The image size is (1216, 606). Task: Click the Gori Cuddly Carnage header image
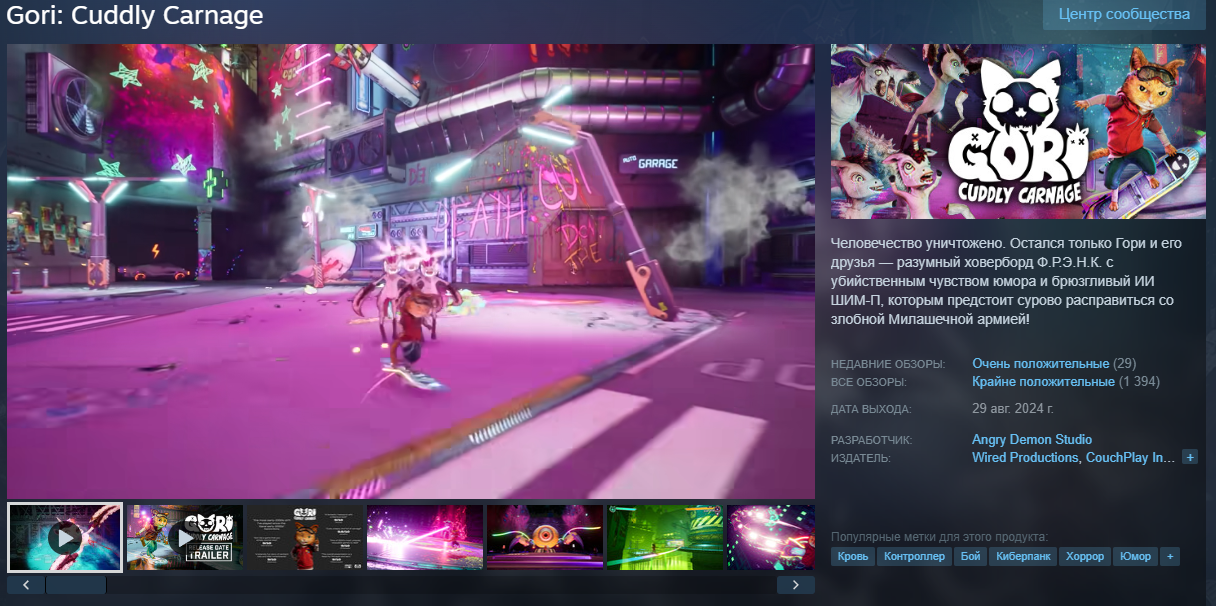point(1018,131)
